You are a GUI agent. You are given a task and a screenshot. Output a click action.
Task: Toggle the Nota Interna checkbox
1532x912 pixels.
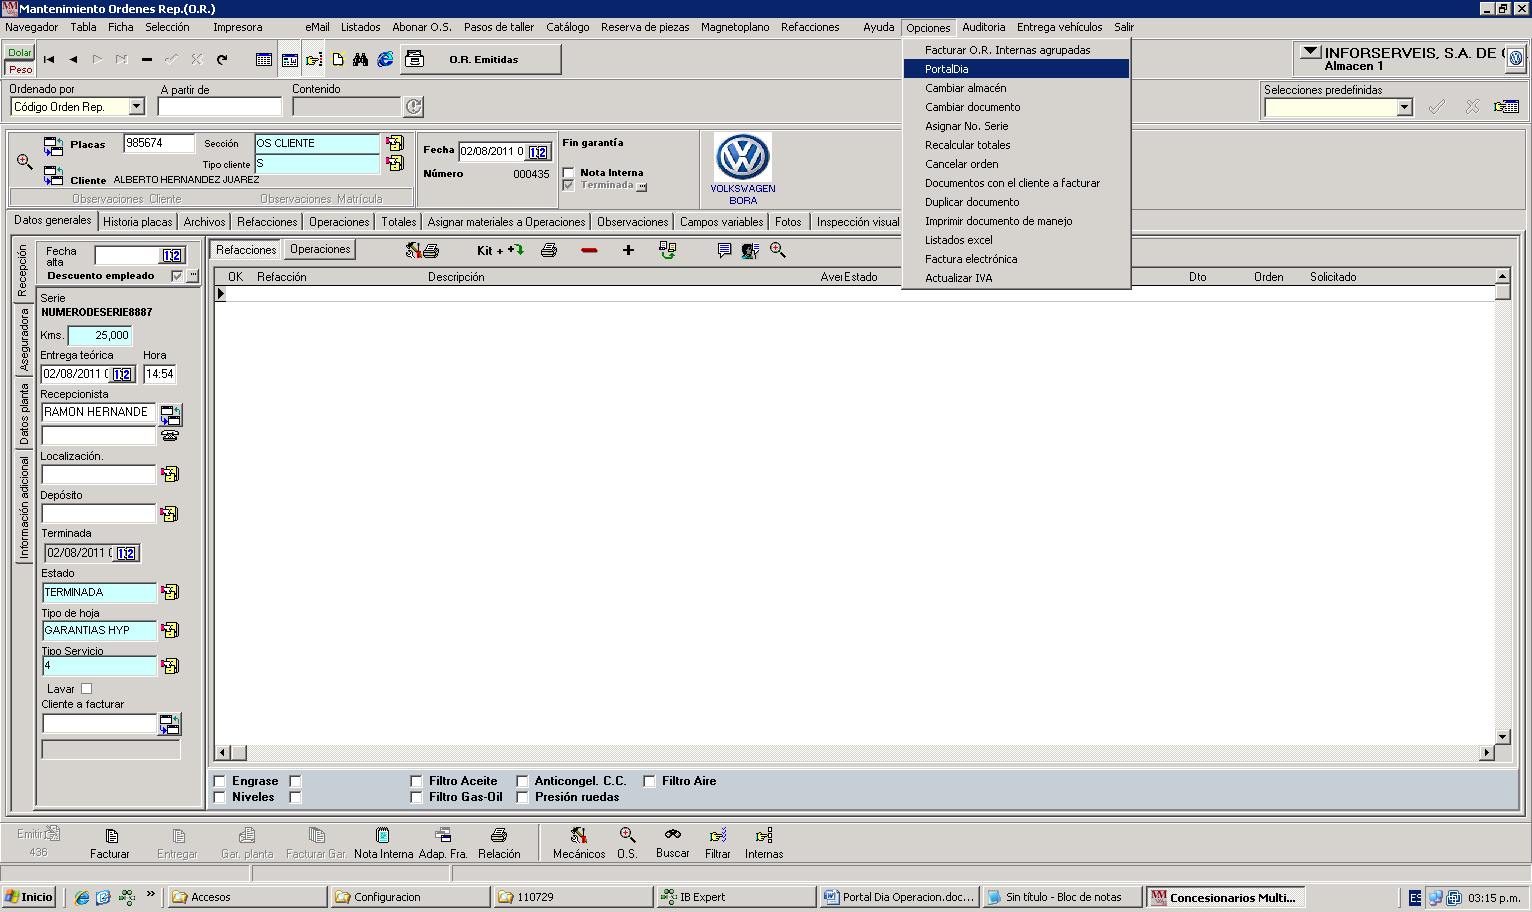pyautogui.click(x=568, y=173)
